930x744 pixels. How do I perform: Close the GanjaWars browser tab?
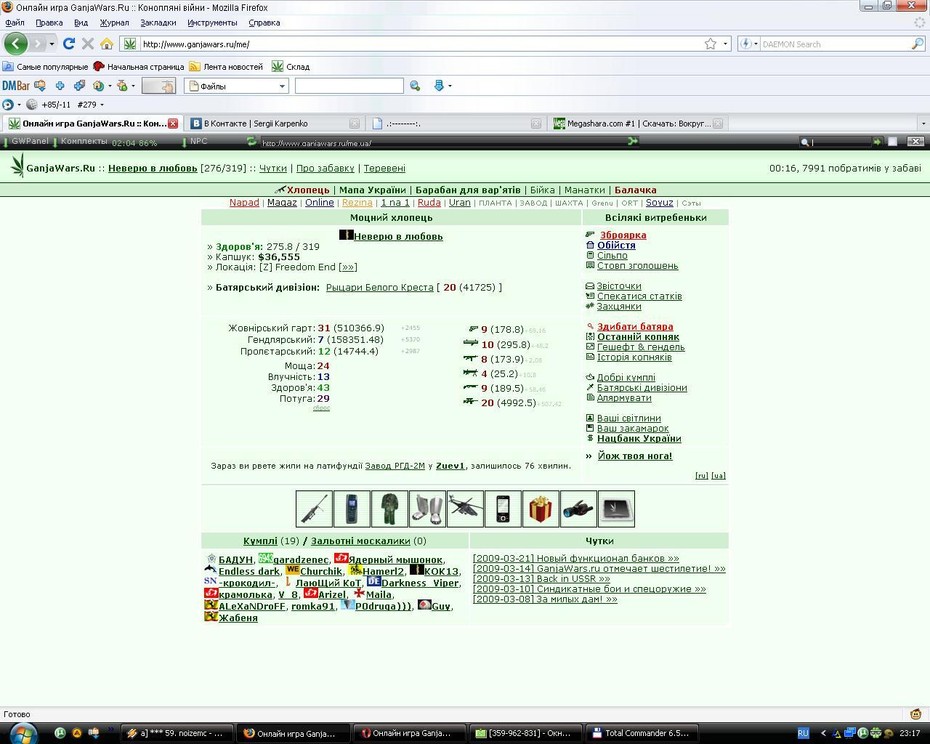click(x=173, y=123)
